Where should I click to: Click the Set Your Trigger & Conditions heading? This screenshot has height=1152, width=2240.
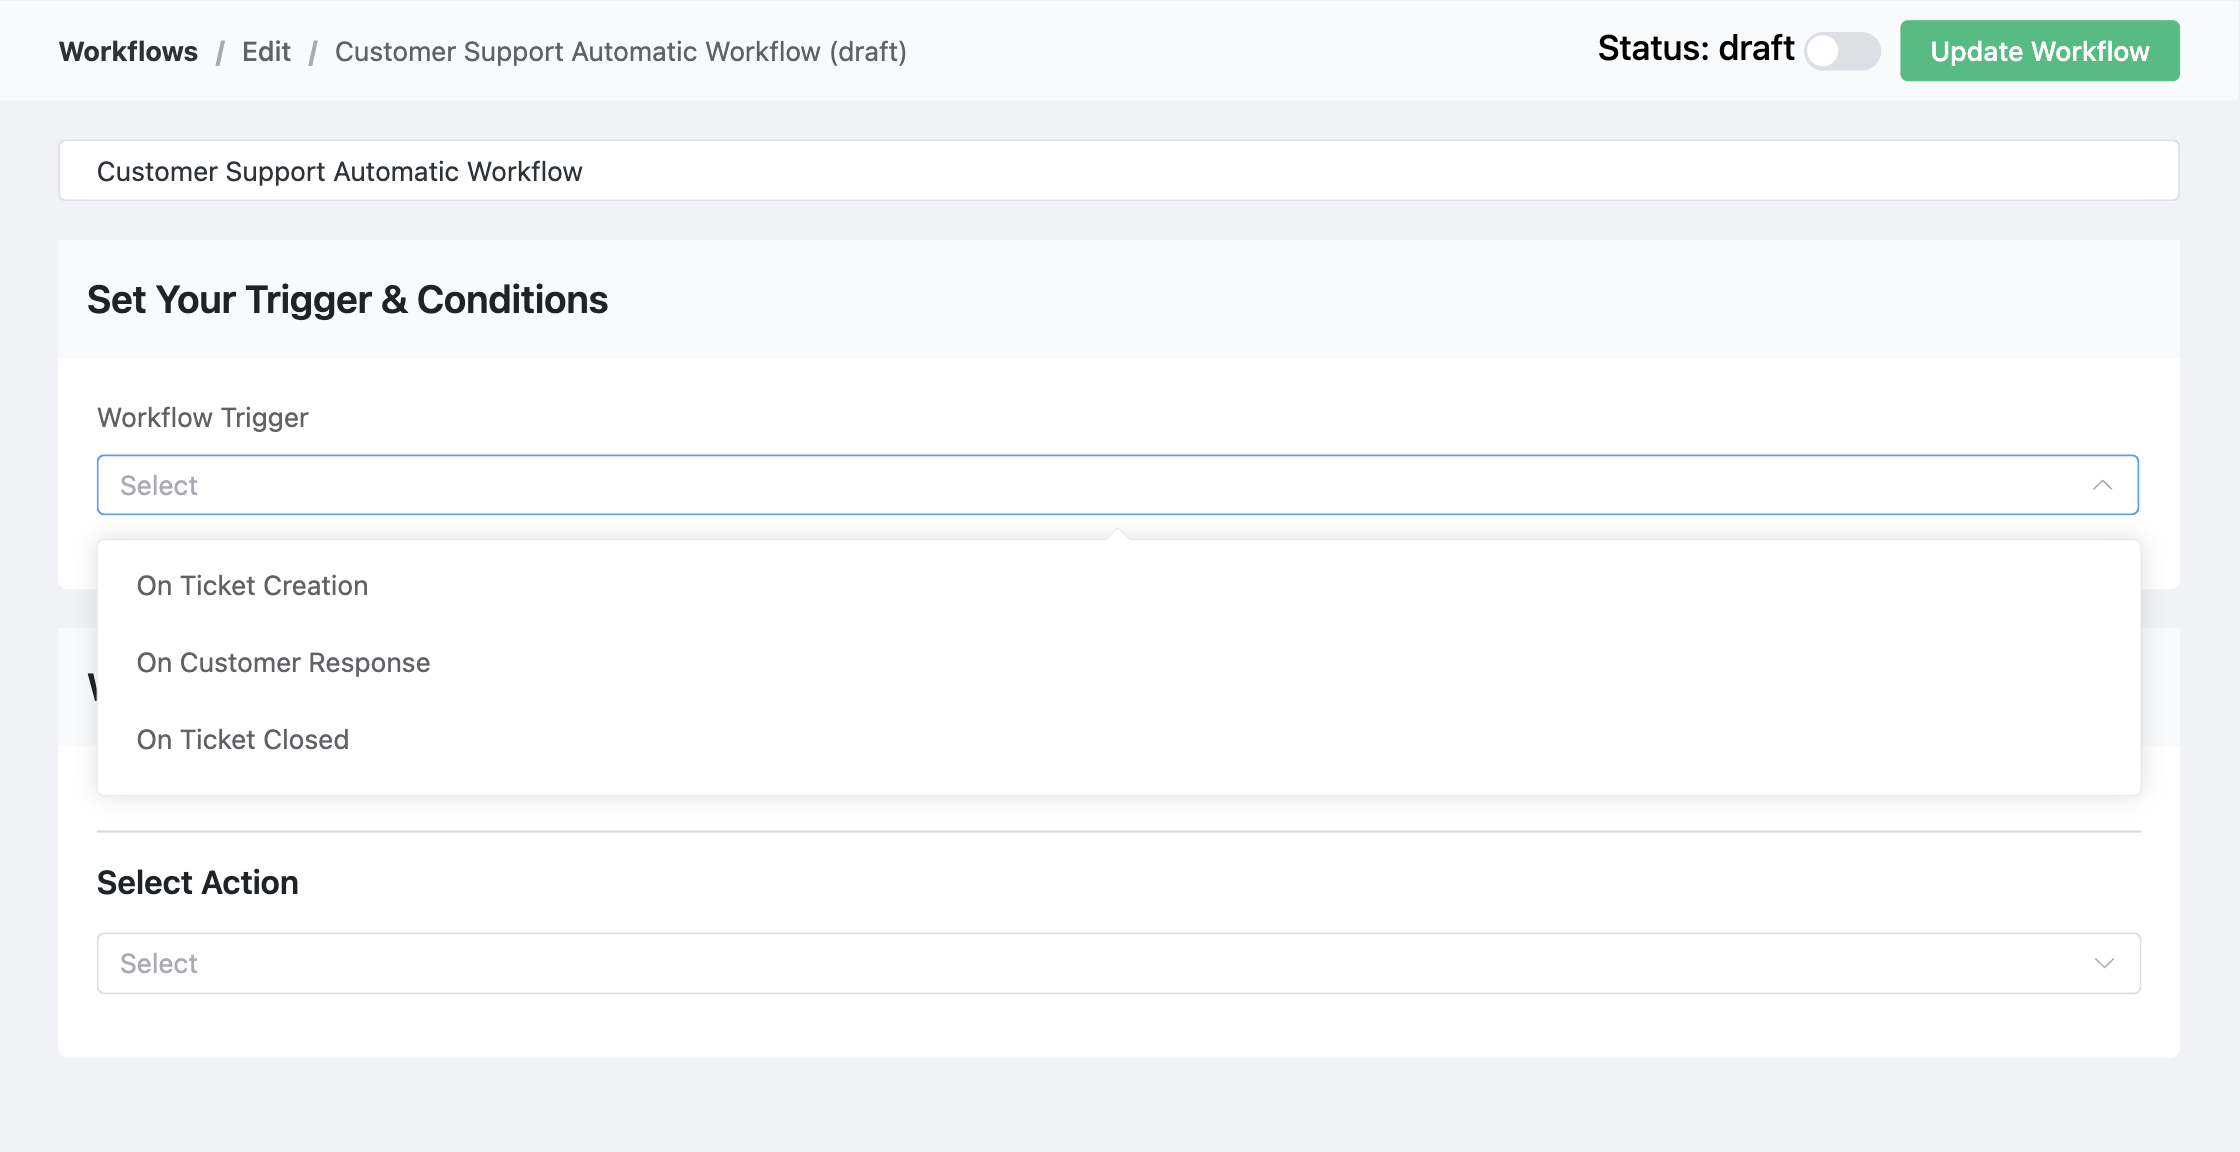point(348,299)
